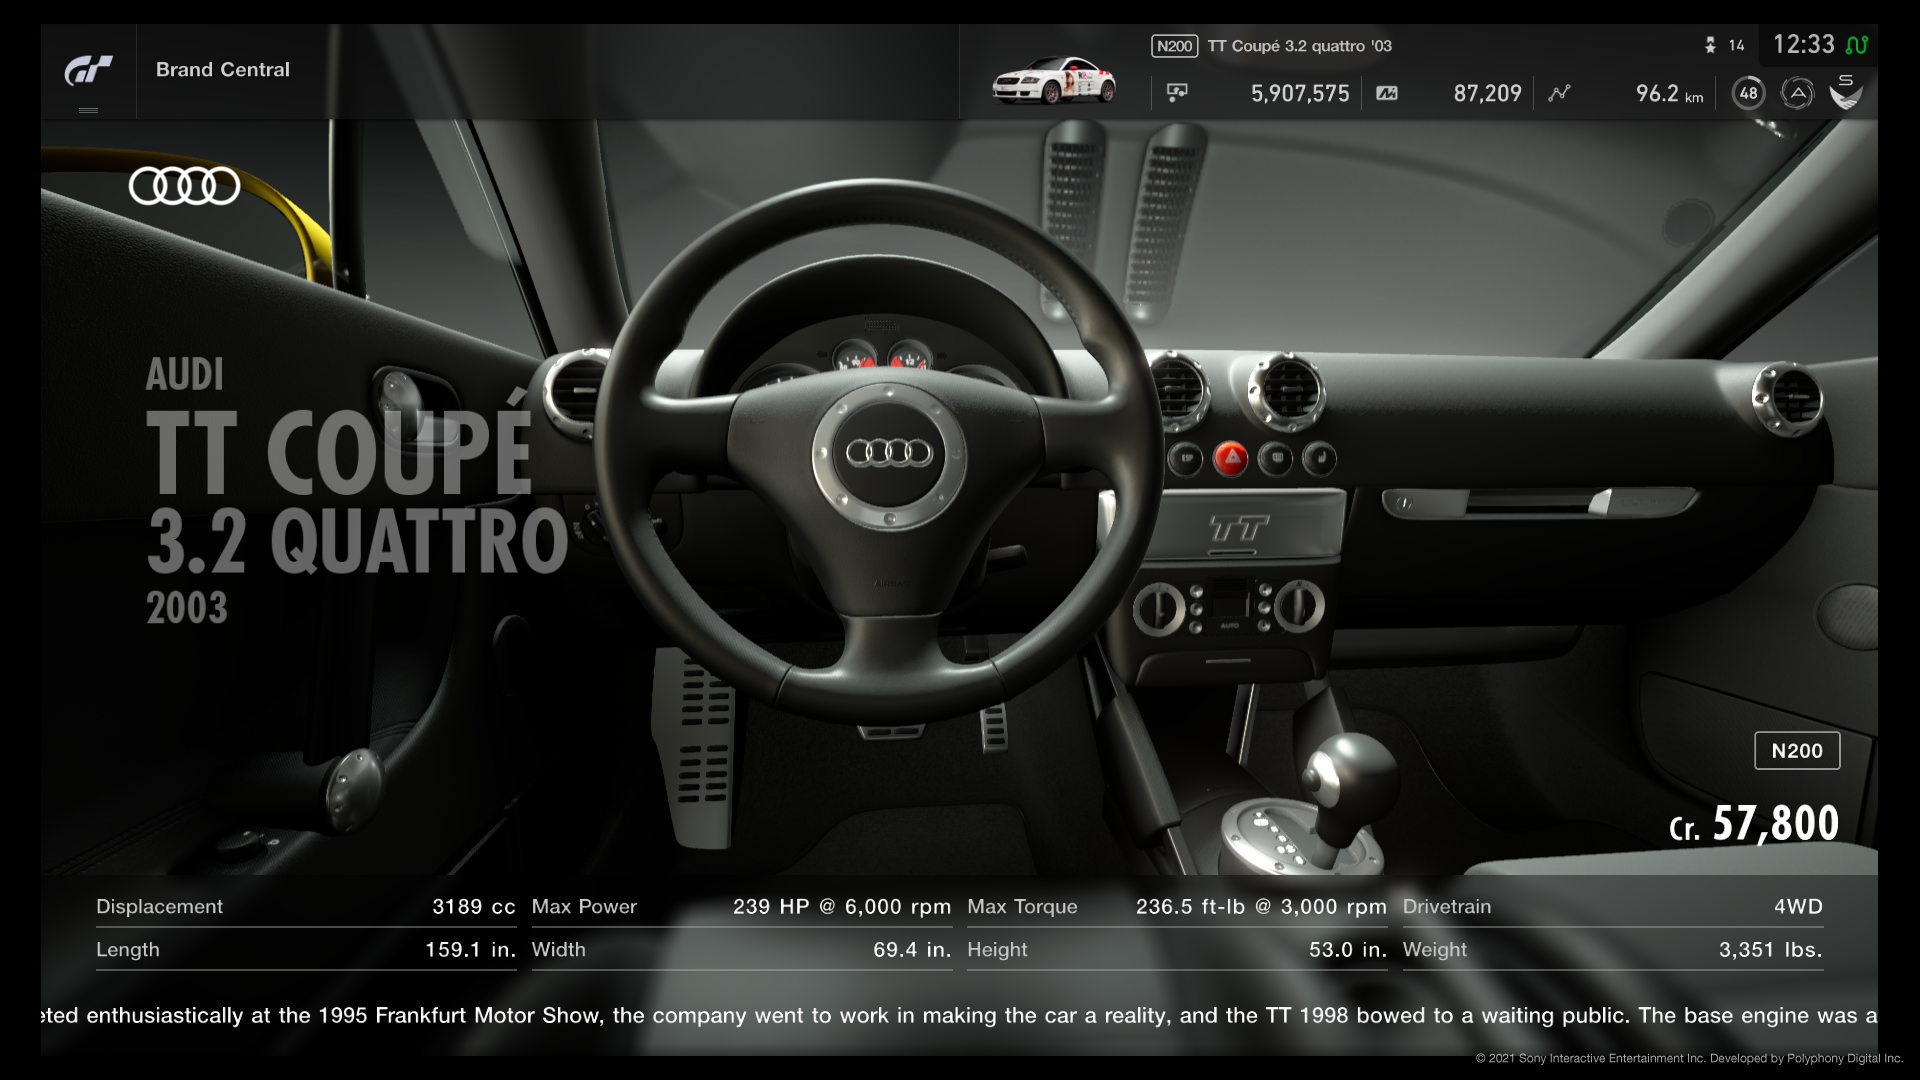Select the Cr. 57,800 price

[1754, 824]
